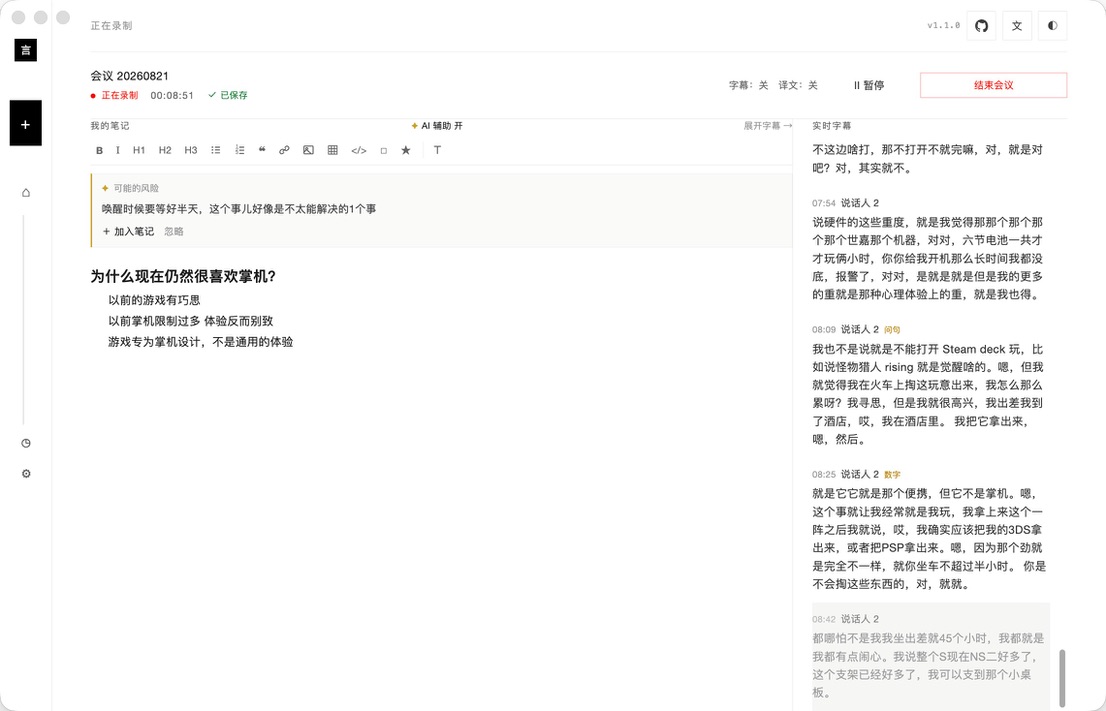Click the T text format icon
Image resolution: width=1106 pixels, height=711 pixels.
pyautogui.click(x=437, y=150)
